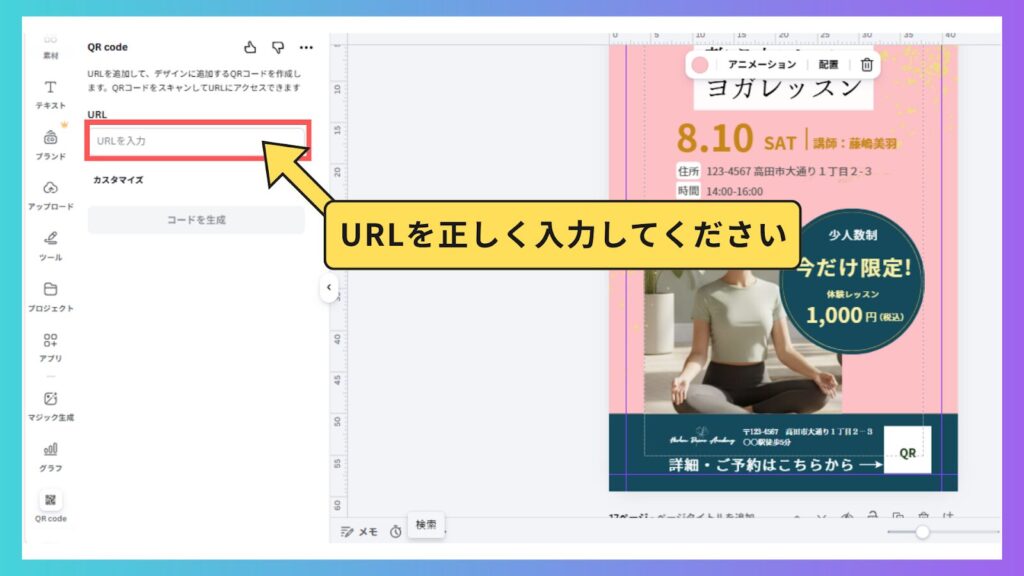Screen dimensions: 1024x576
Task: Open the テキスト (Text) sidebar tool
Action: pos(50,93)
